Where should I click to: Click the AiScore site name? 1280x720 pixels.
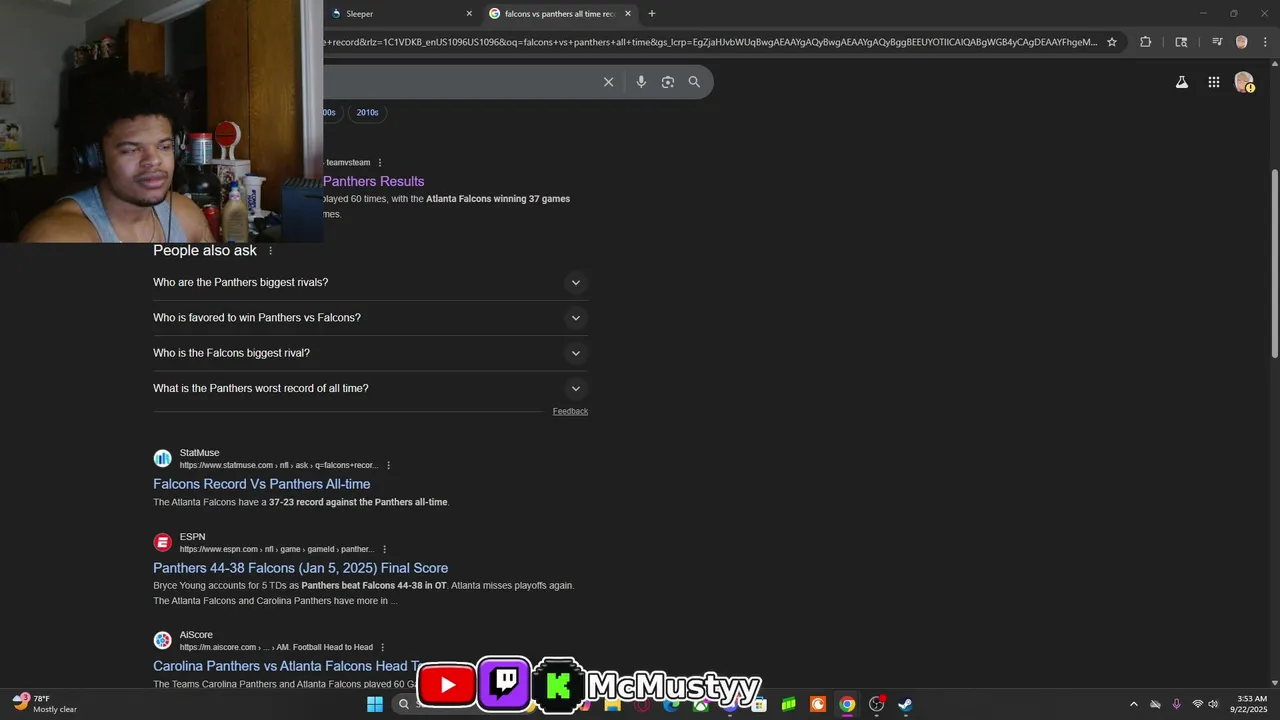pos(196,635)
